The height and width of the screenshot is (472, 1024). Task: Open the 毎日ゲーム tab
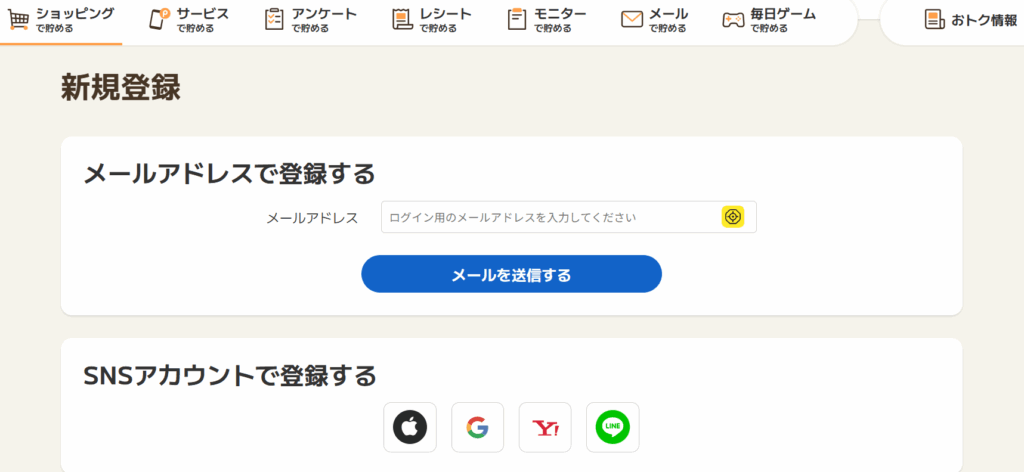769,20
